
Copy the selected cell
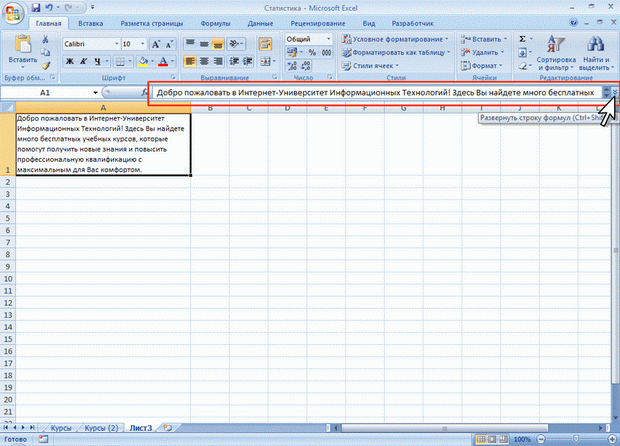click(45, 52)
